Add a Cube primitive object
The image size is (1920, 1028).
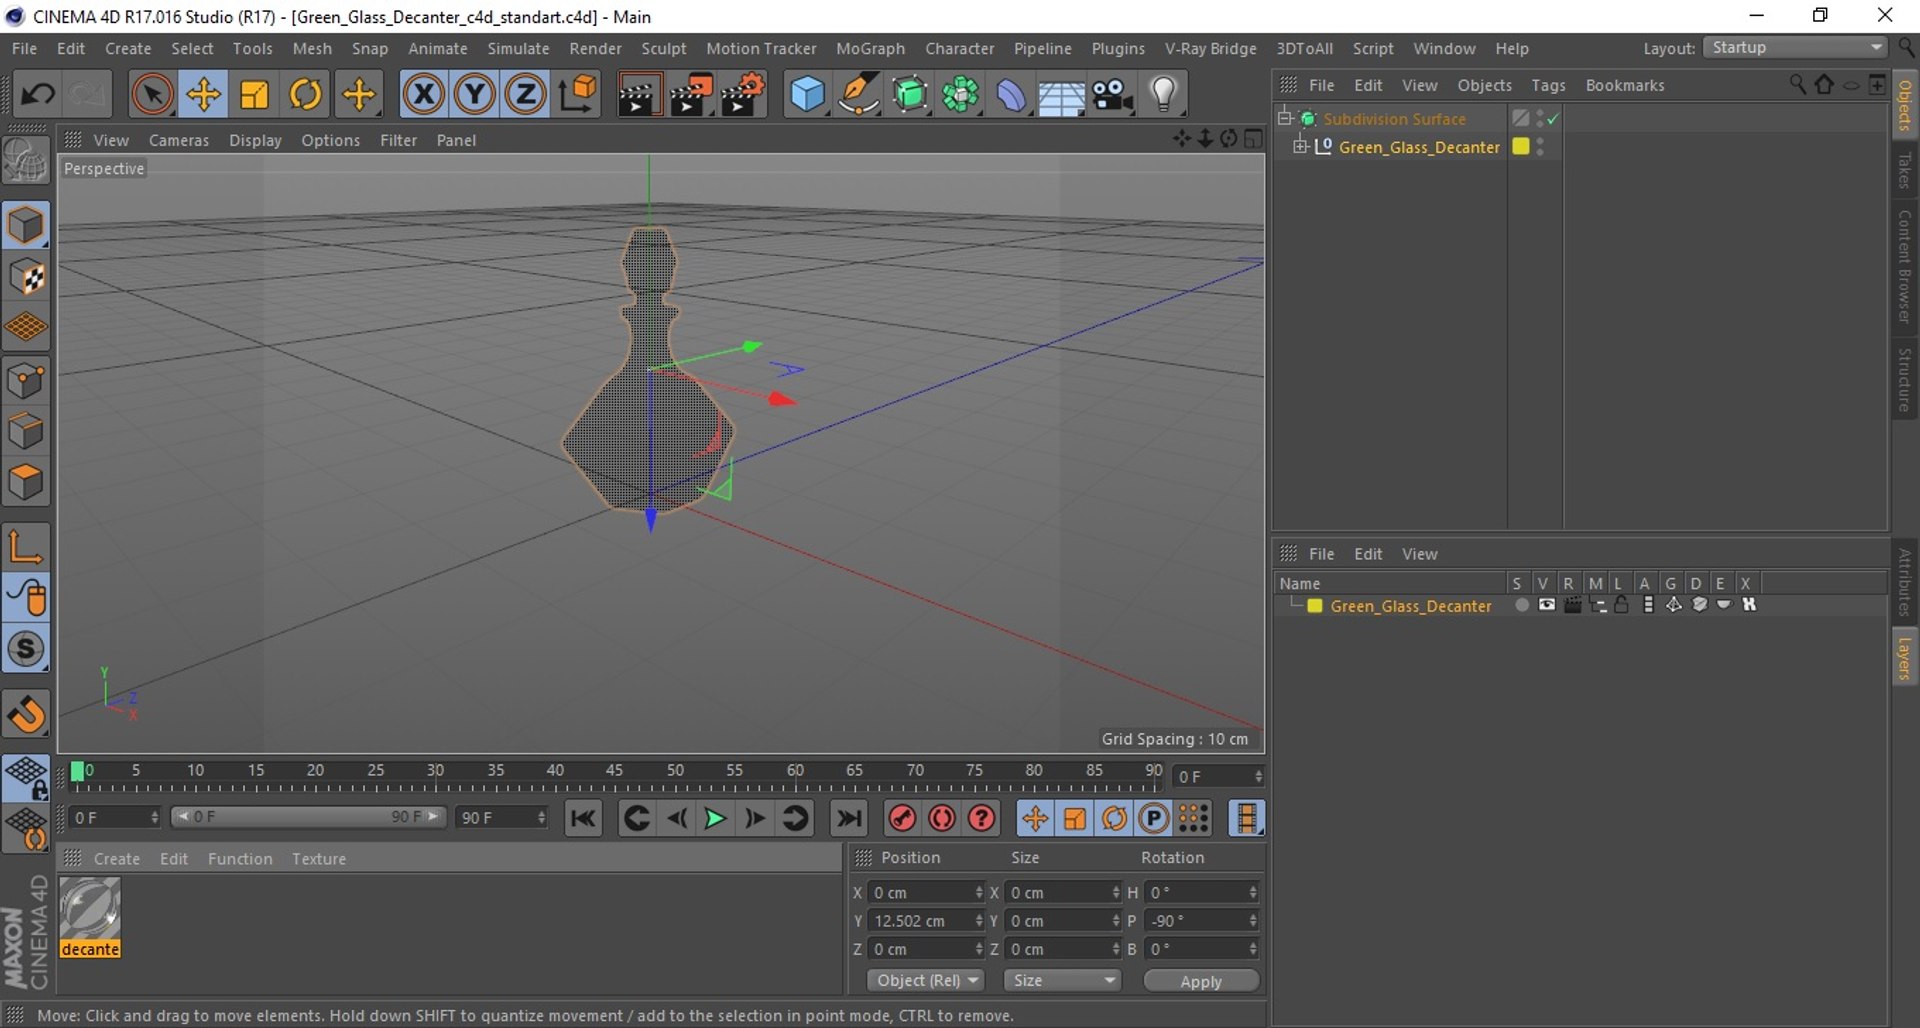[x=807, y=95]
